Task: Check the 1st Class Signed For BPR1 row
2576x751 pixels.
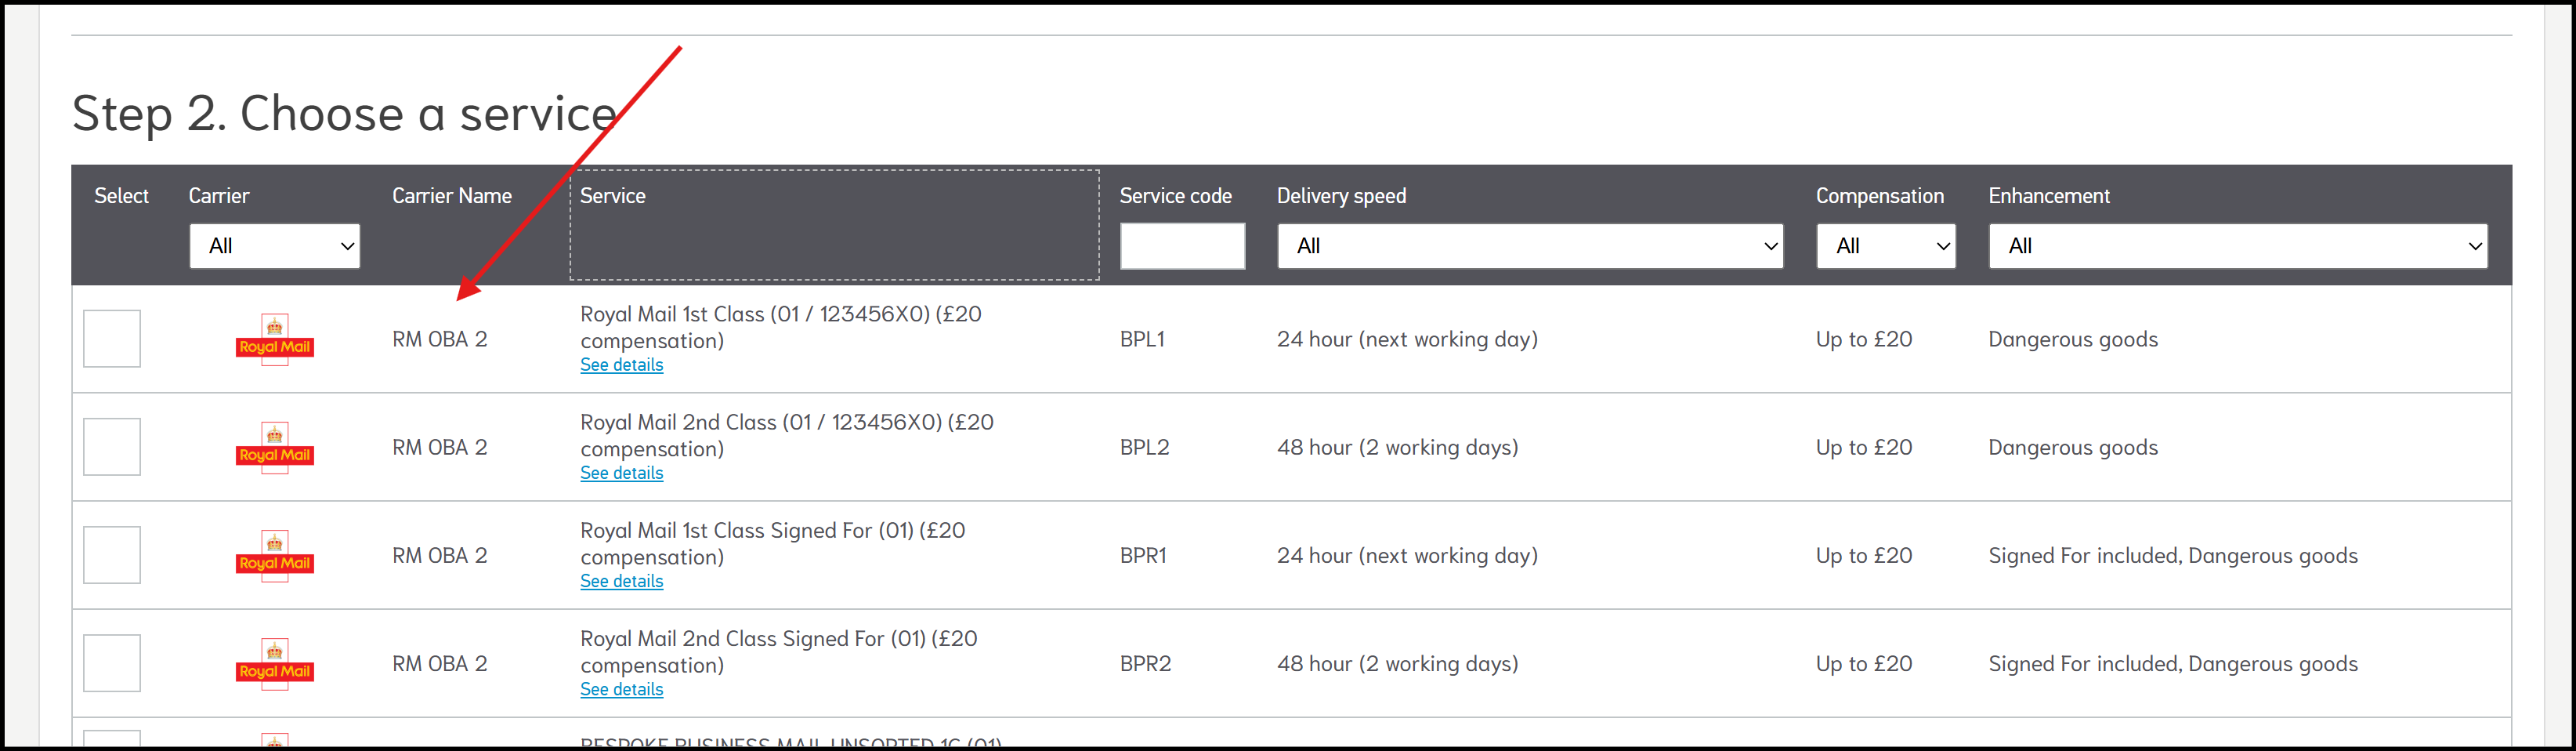Action: (112, 555)
